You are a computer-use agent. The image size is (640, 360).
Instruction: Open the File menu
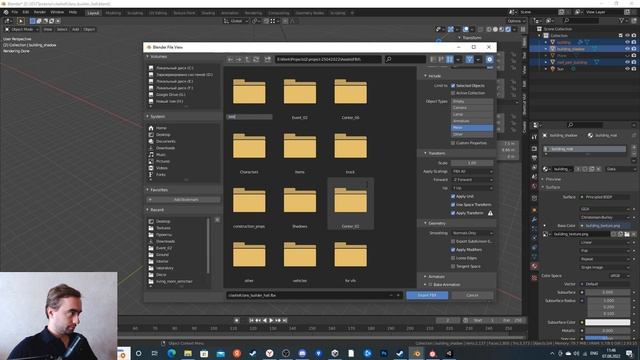coord(15,12)
